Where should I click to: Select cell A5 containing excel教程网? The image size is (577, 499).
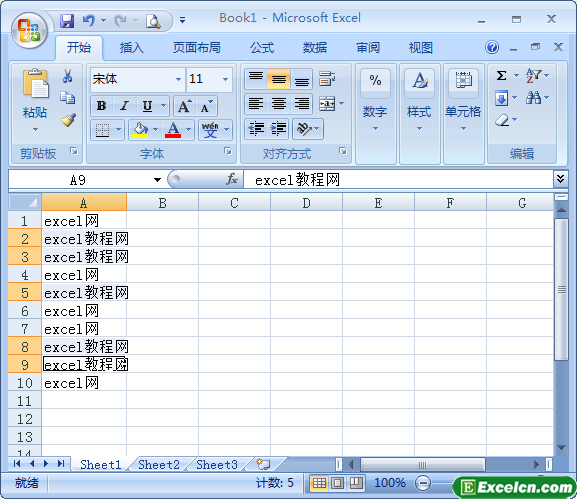(84, 293)
